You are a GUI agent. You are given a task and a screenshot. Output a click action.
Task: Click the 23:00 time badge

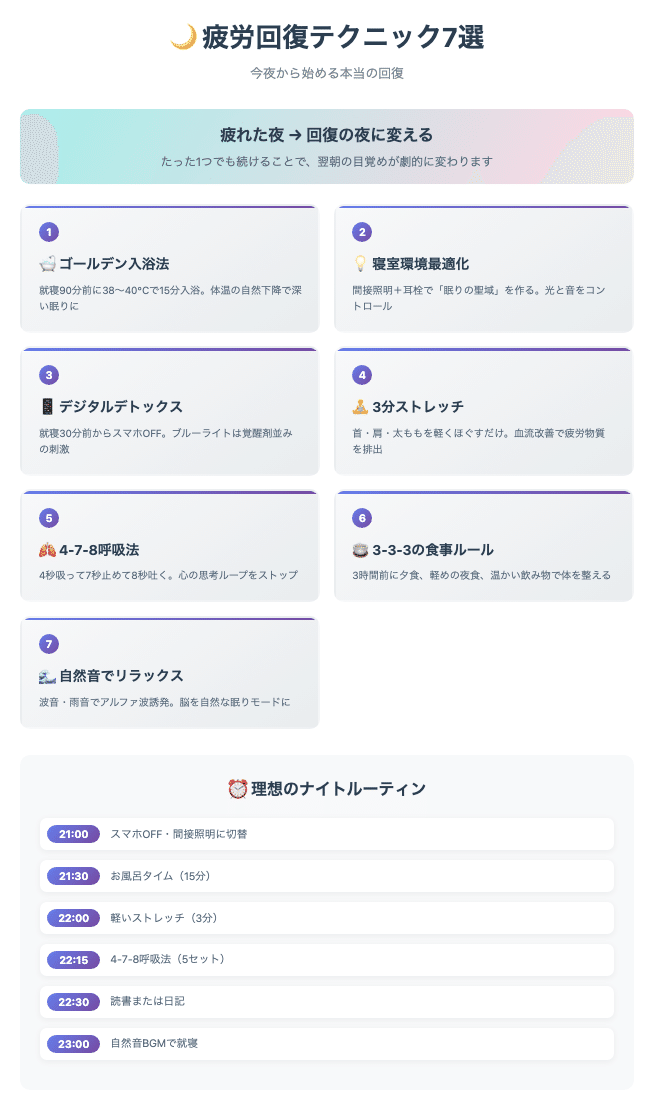point(74,1044)
